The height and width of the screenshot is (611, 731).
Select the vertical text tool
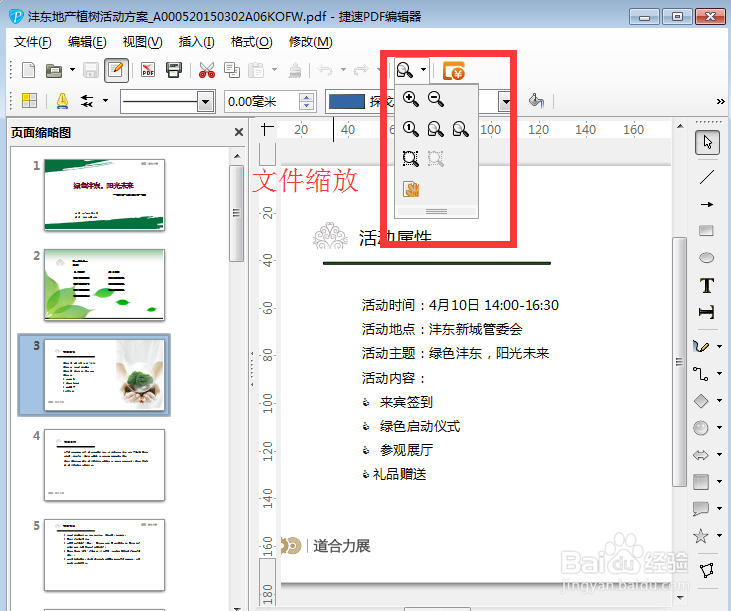tap(706, 312)
